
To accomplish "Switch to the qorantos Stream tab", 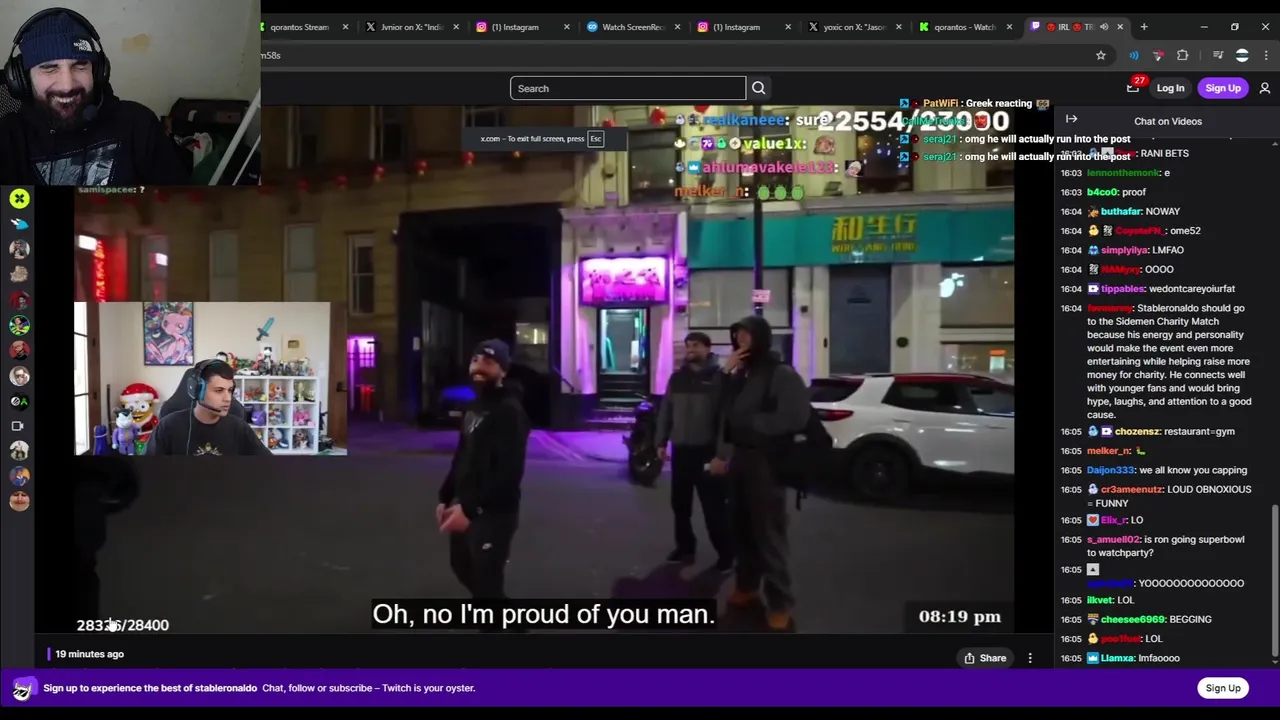I will point(300,27).
